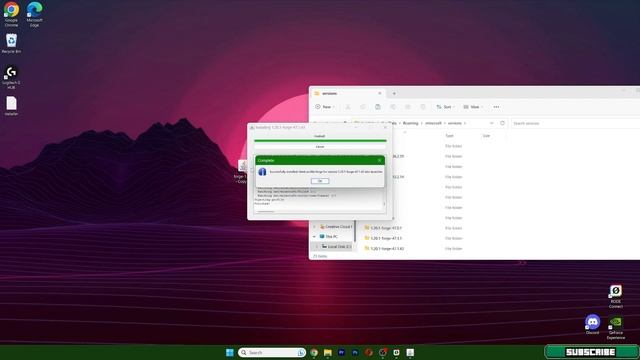
Task: Click Roaming in the address breadcrumb
Action: [410, 123]
